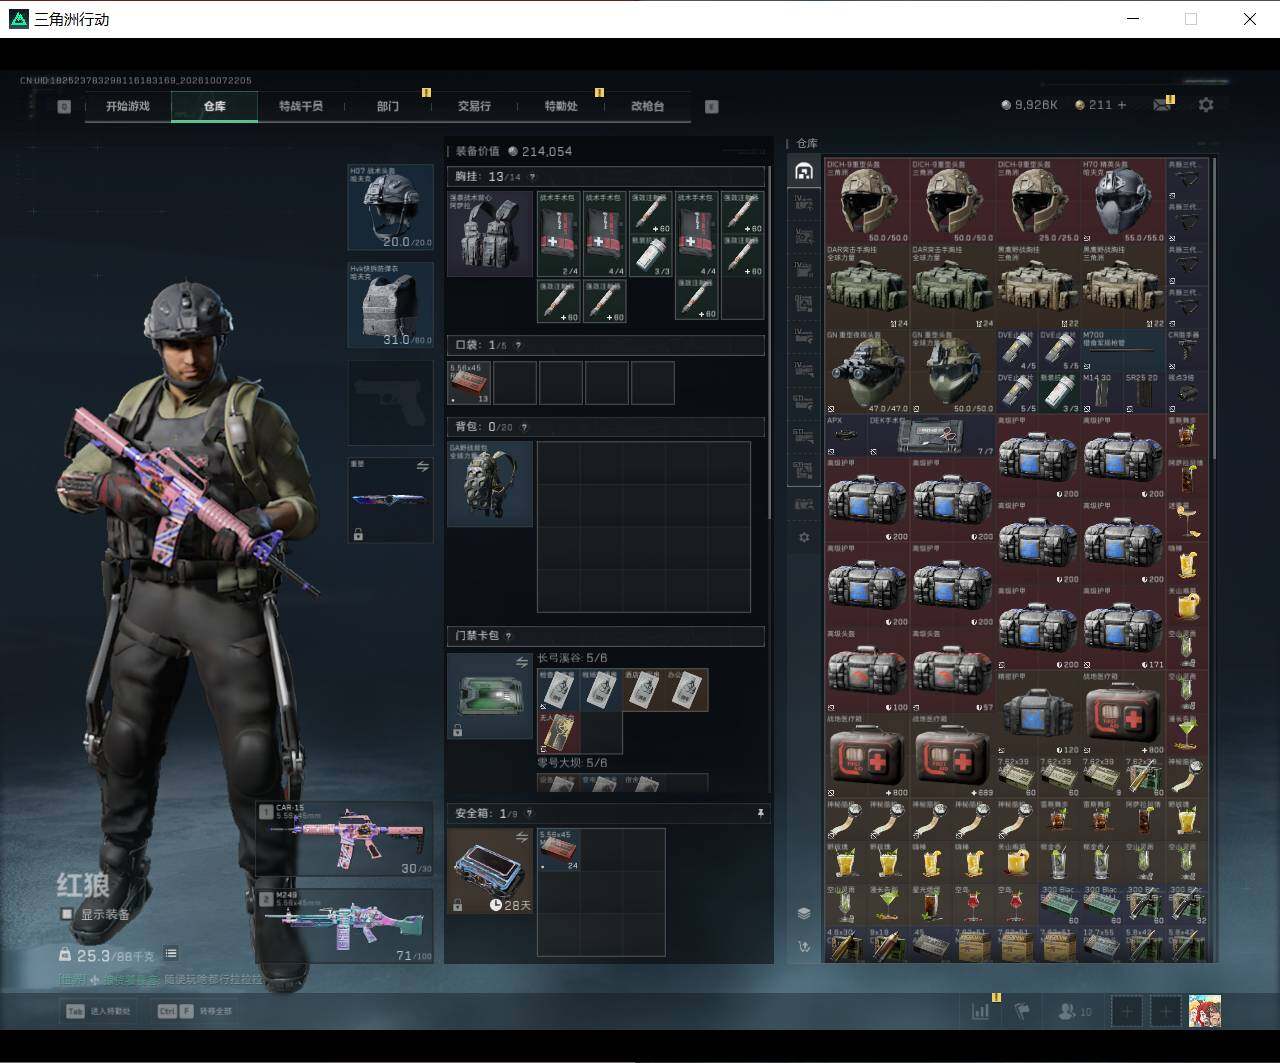Click the sort icon at warehouse sidebar bottom
Viewport: 1280px width, 1063px height.
coord(803,947)
